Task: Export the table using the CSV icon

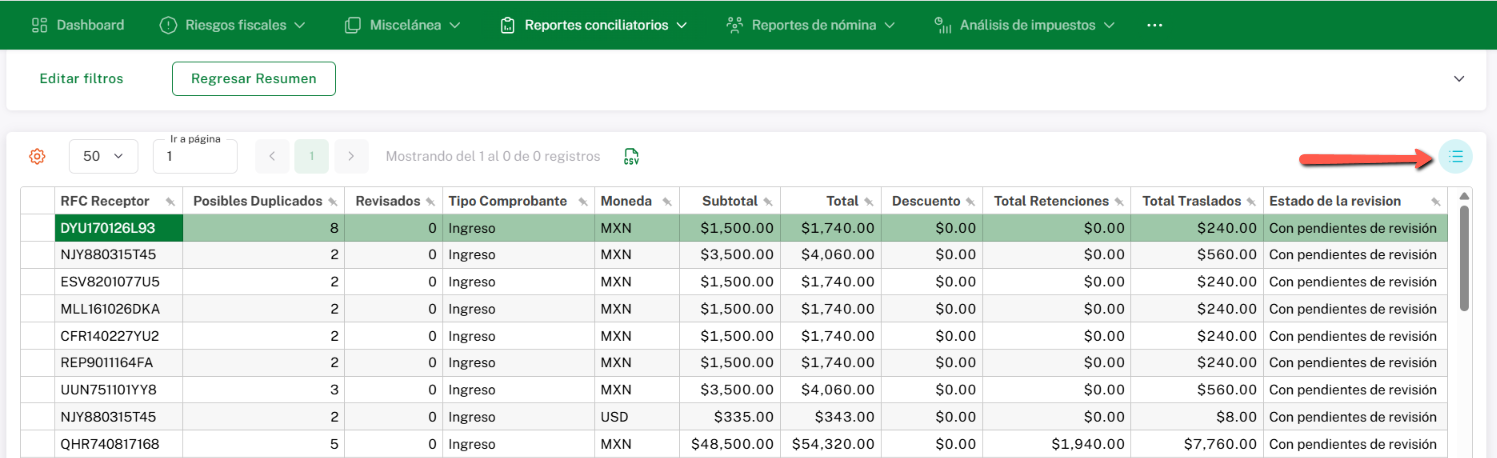Action: pos(631,156)
